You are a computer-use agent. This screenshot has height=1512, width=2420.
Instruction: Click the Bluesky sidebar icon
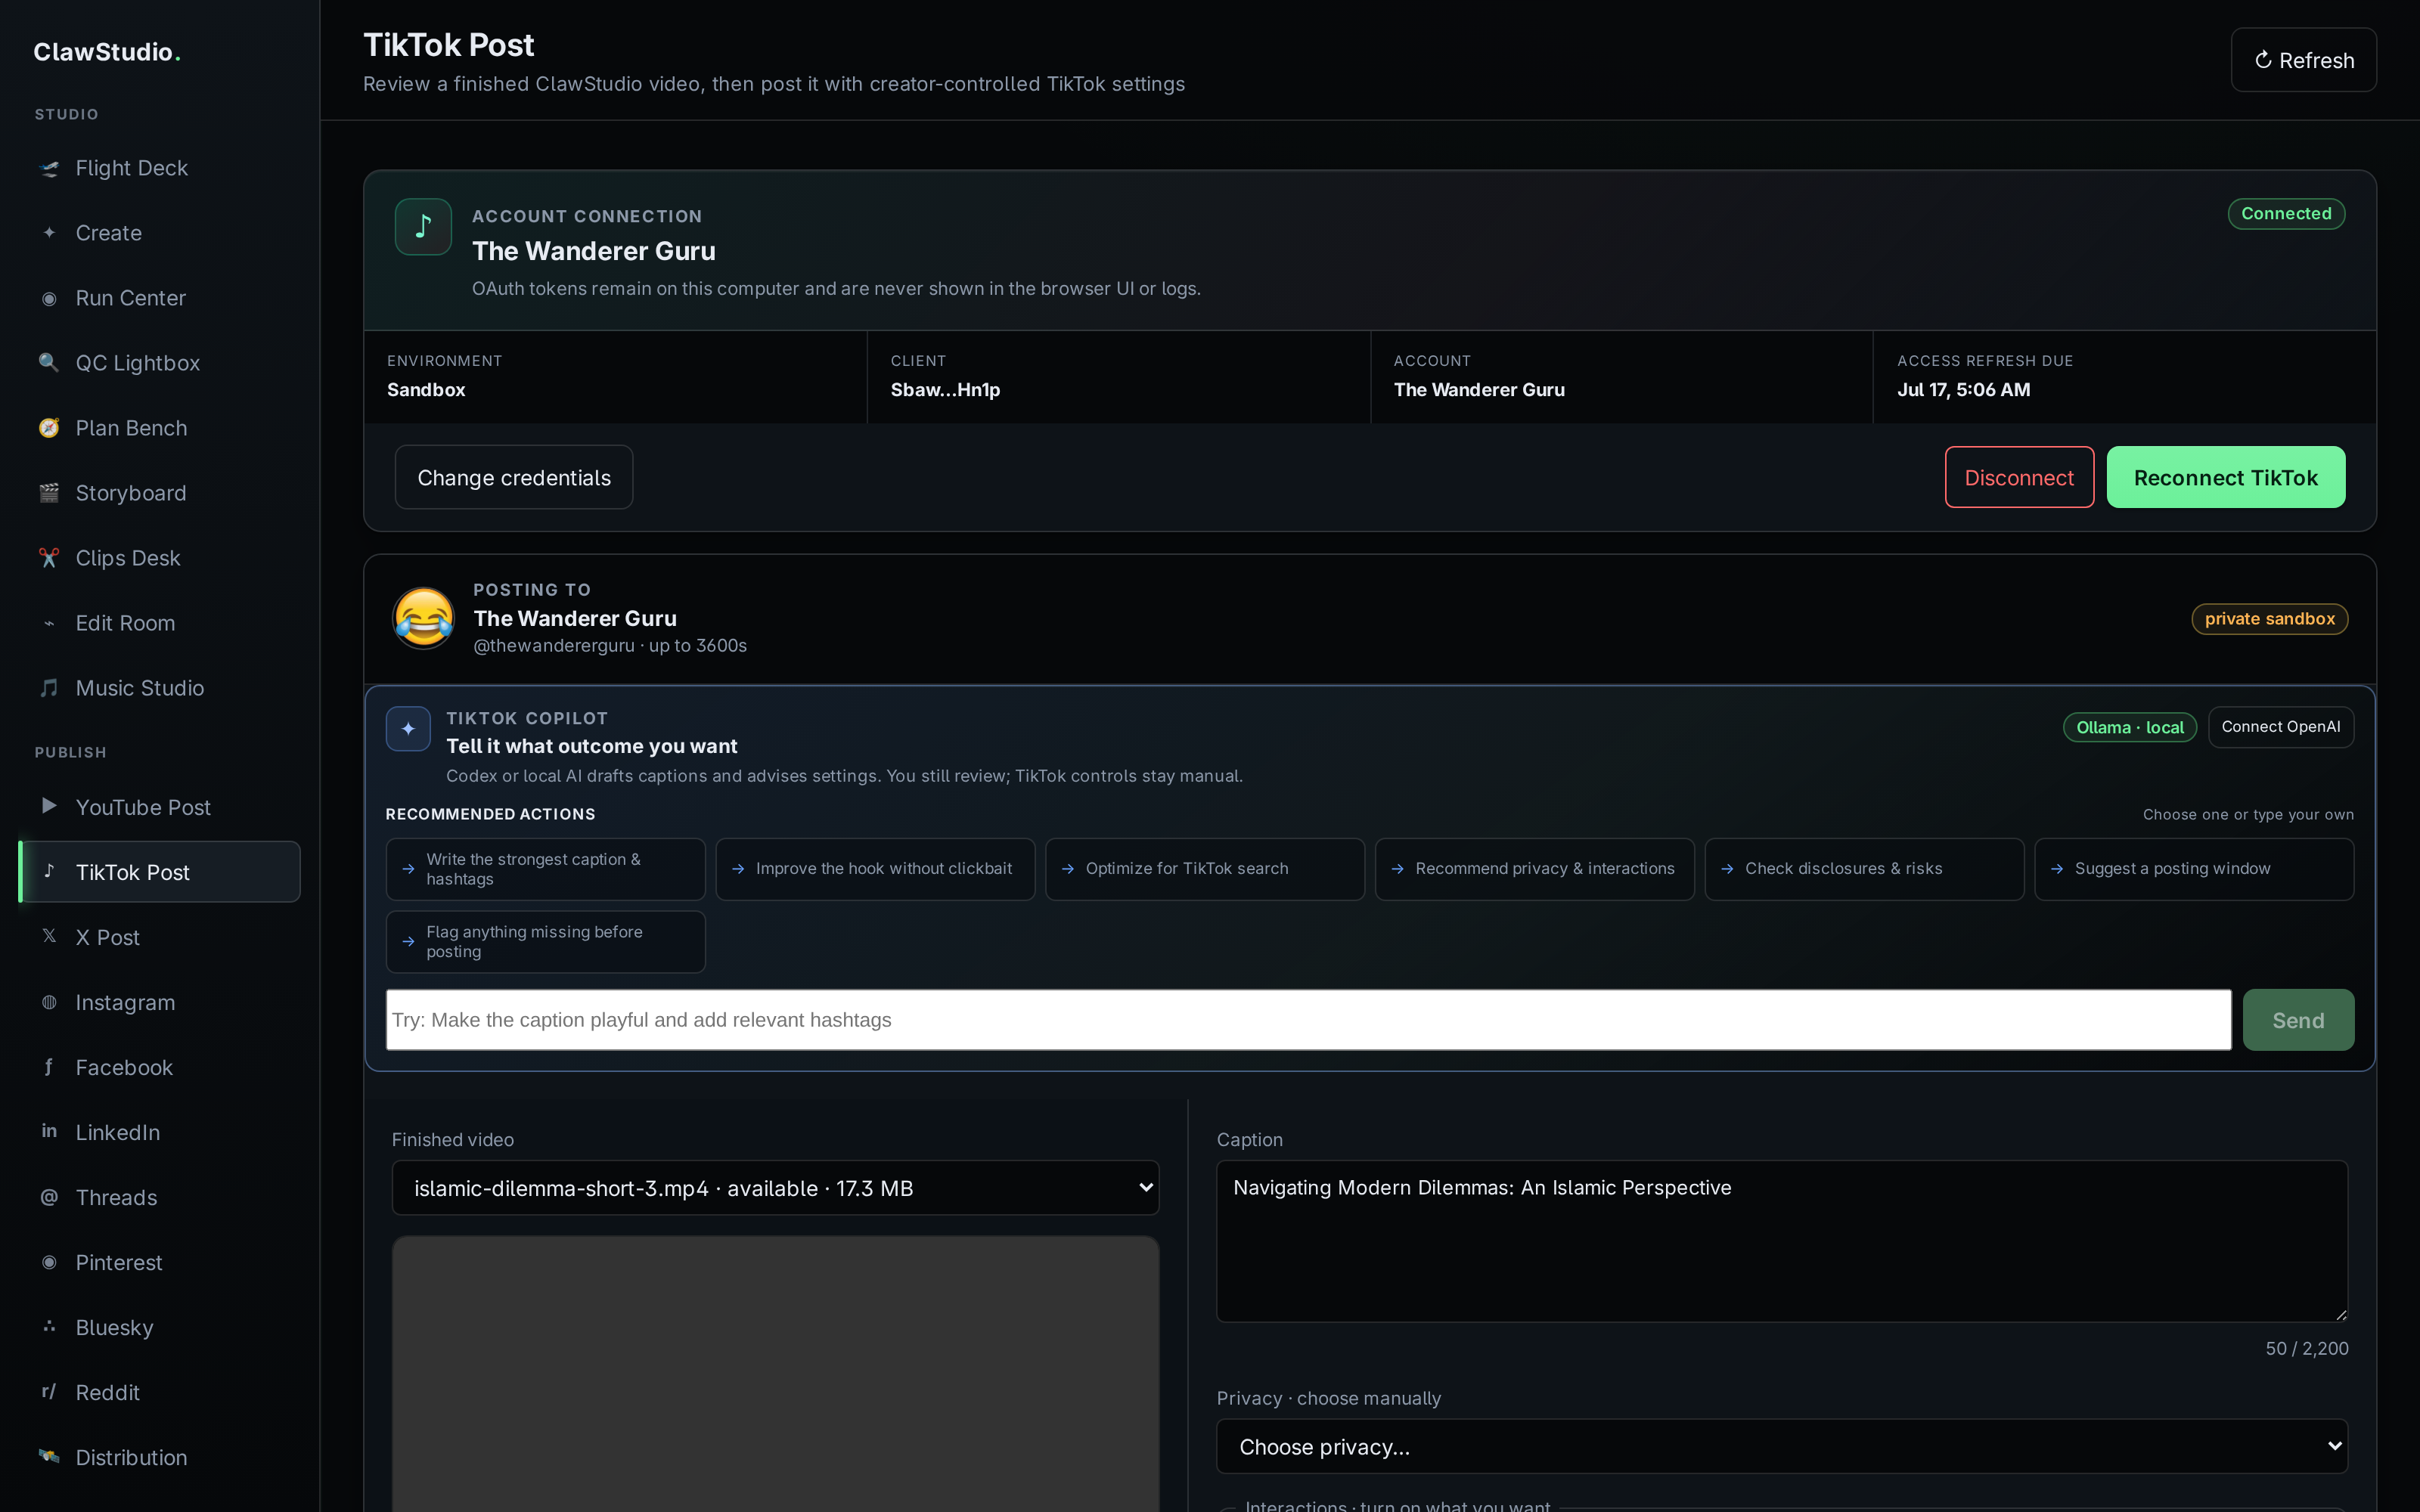coord(49,1327)
